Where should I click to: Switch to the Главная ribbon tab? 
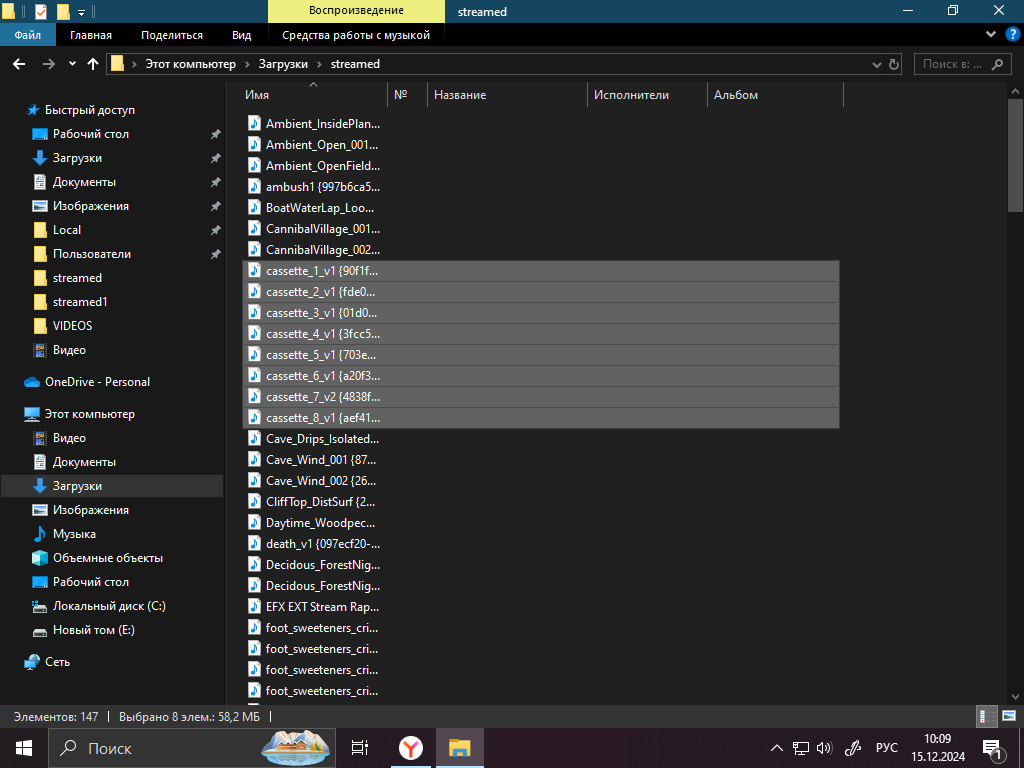[91, 35]
